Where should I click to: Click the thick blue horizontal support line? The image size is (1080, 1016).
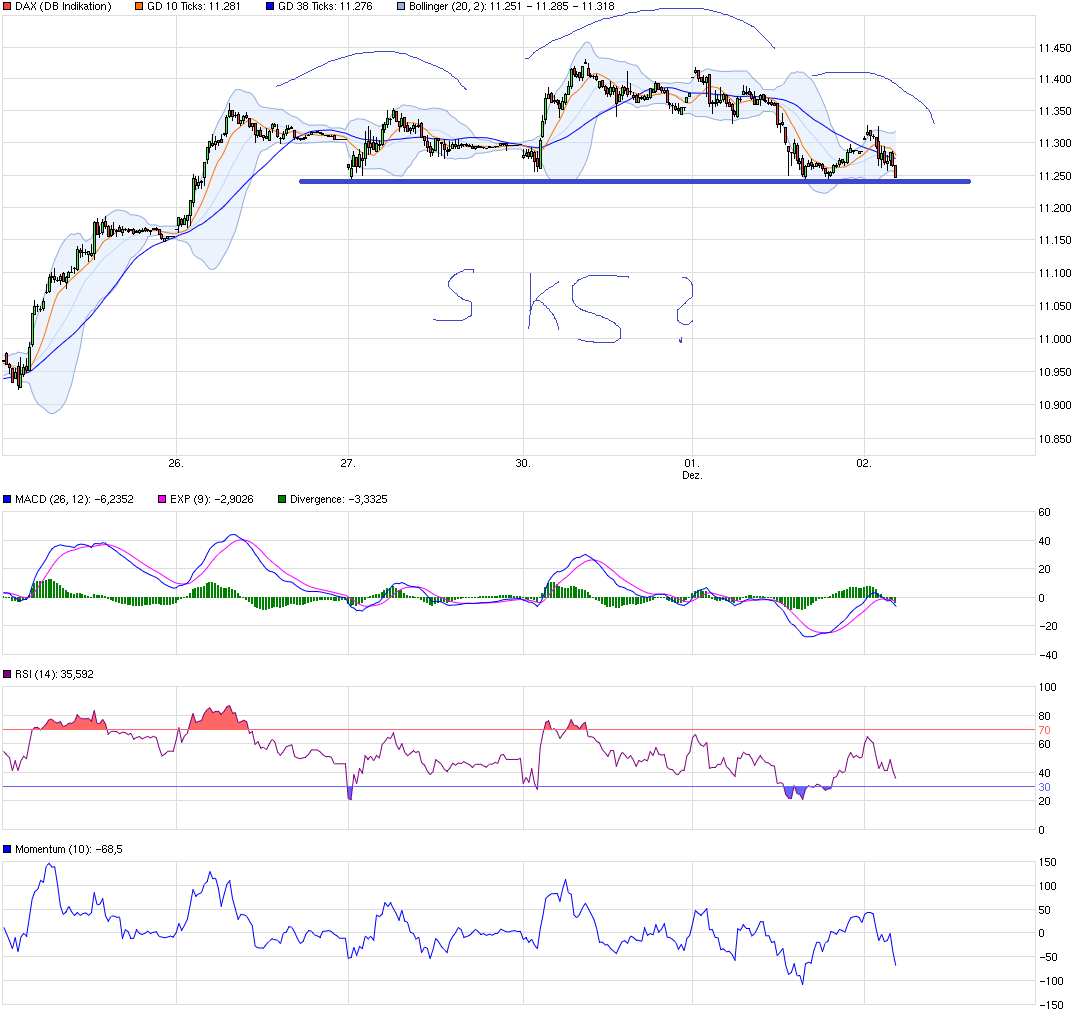(x=630, y=181)
